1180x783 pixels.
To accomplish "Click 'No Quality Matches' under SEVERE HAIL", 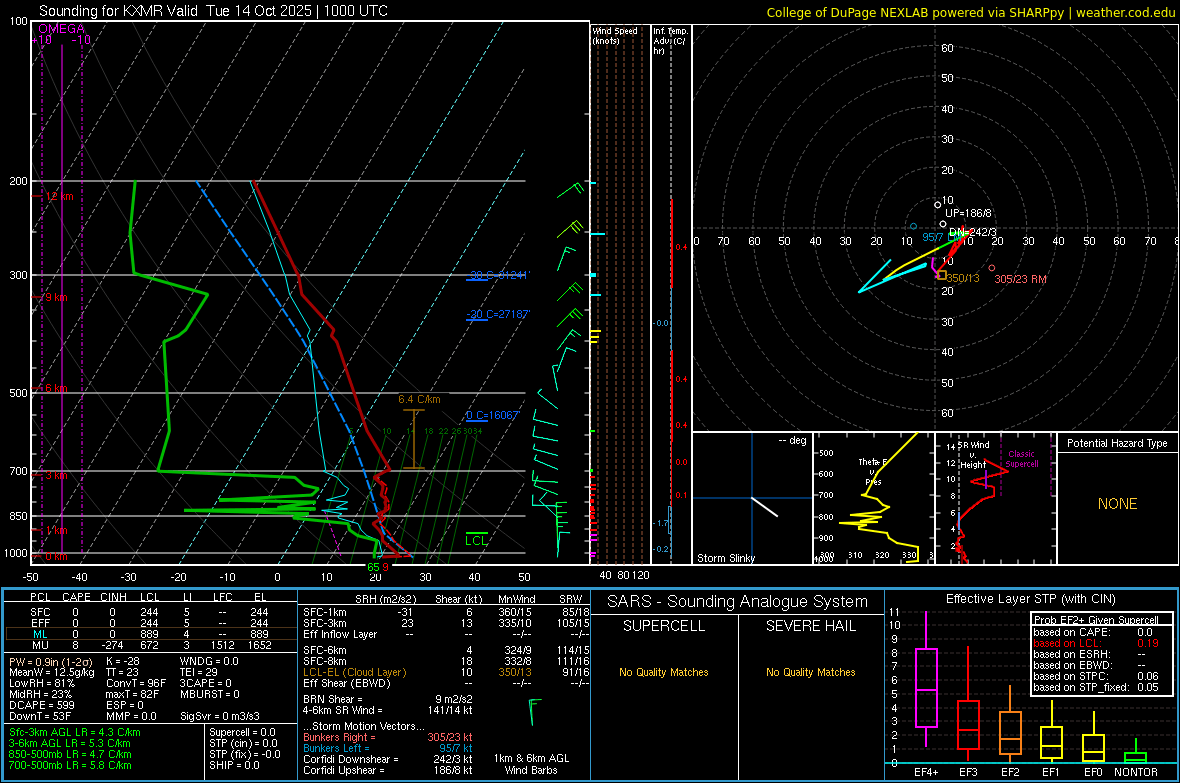I will [x=810, y=672].
